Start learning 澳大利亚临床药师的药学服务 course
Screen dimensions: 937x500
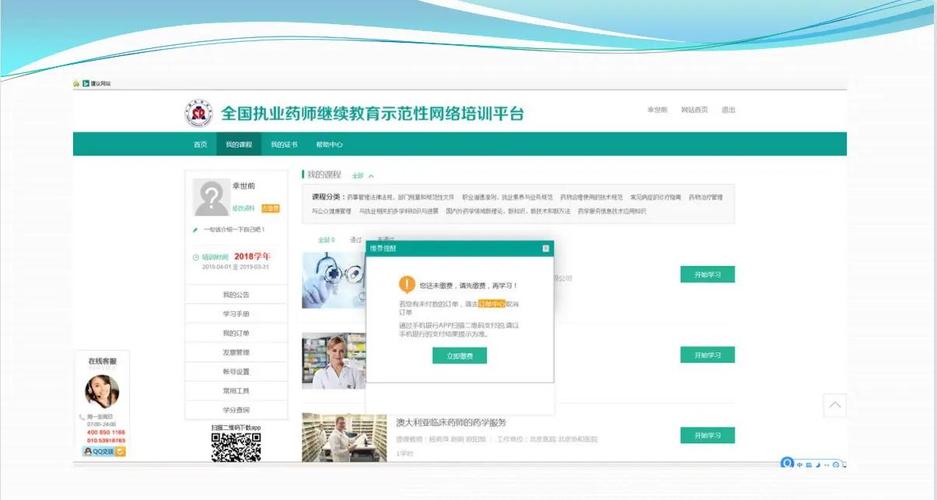708,435
